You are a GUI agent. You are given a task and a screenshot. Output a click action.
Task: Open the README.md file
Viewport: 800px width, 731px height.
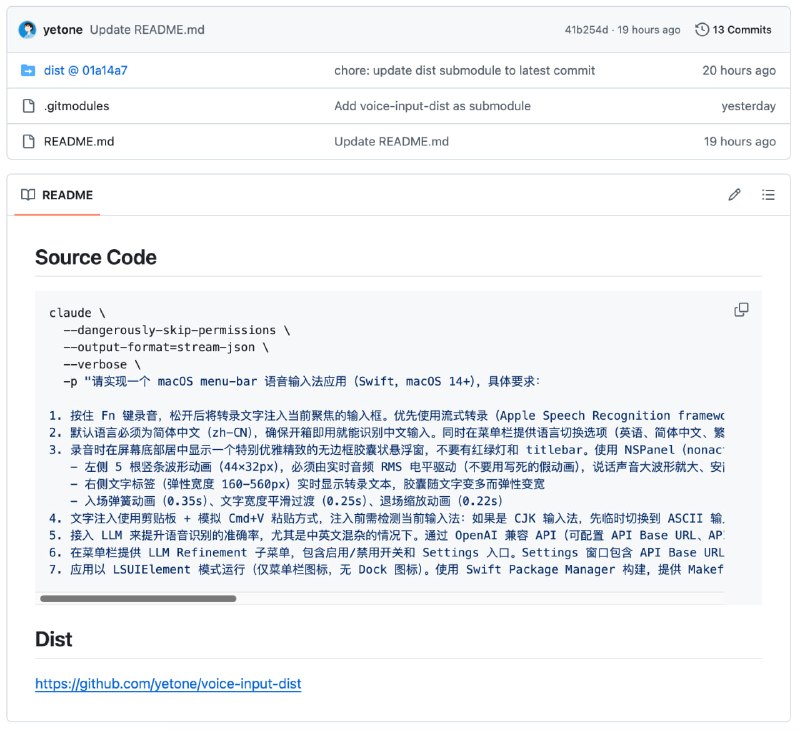(79, 141)
